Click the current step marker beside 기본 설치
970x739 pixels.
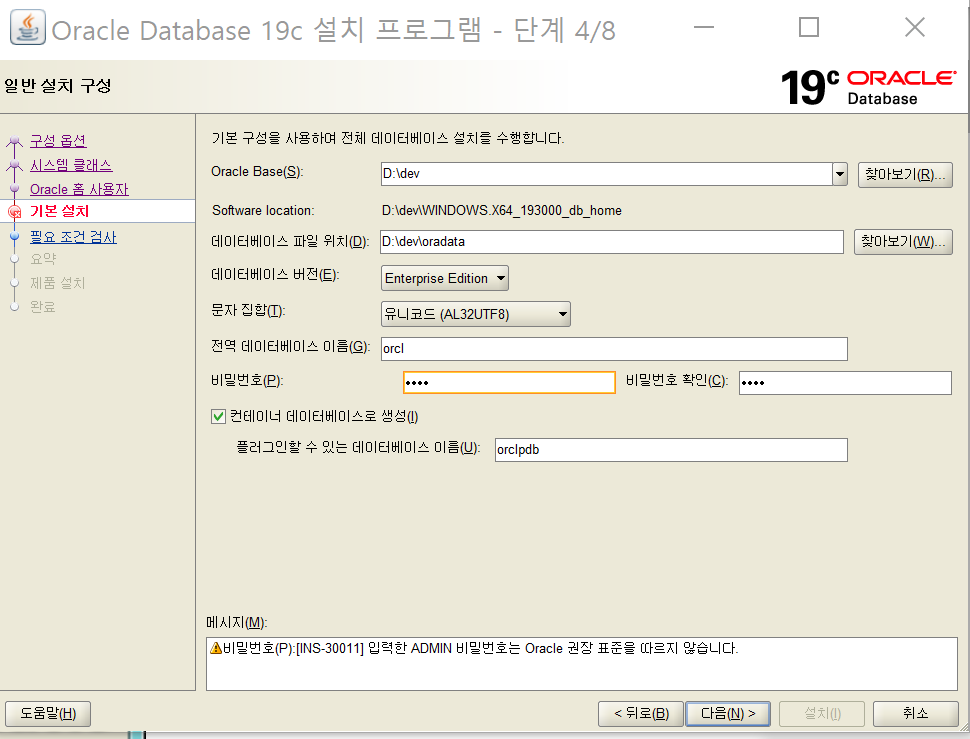14,212
